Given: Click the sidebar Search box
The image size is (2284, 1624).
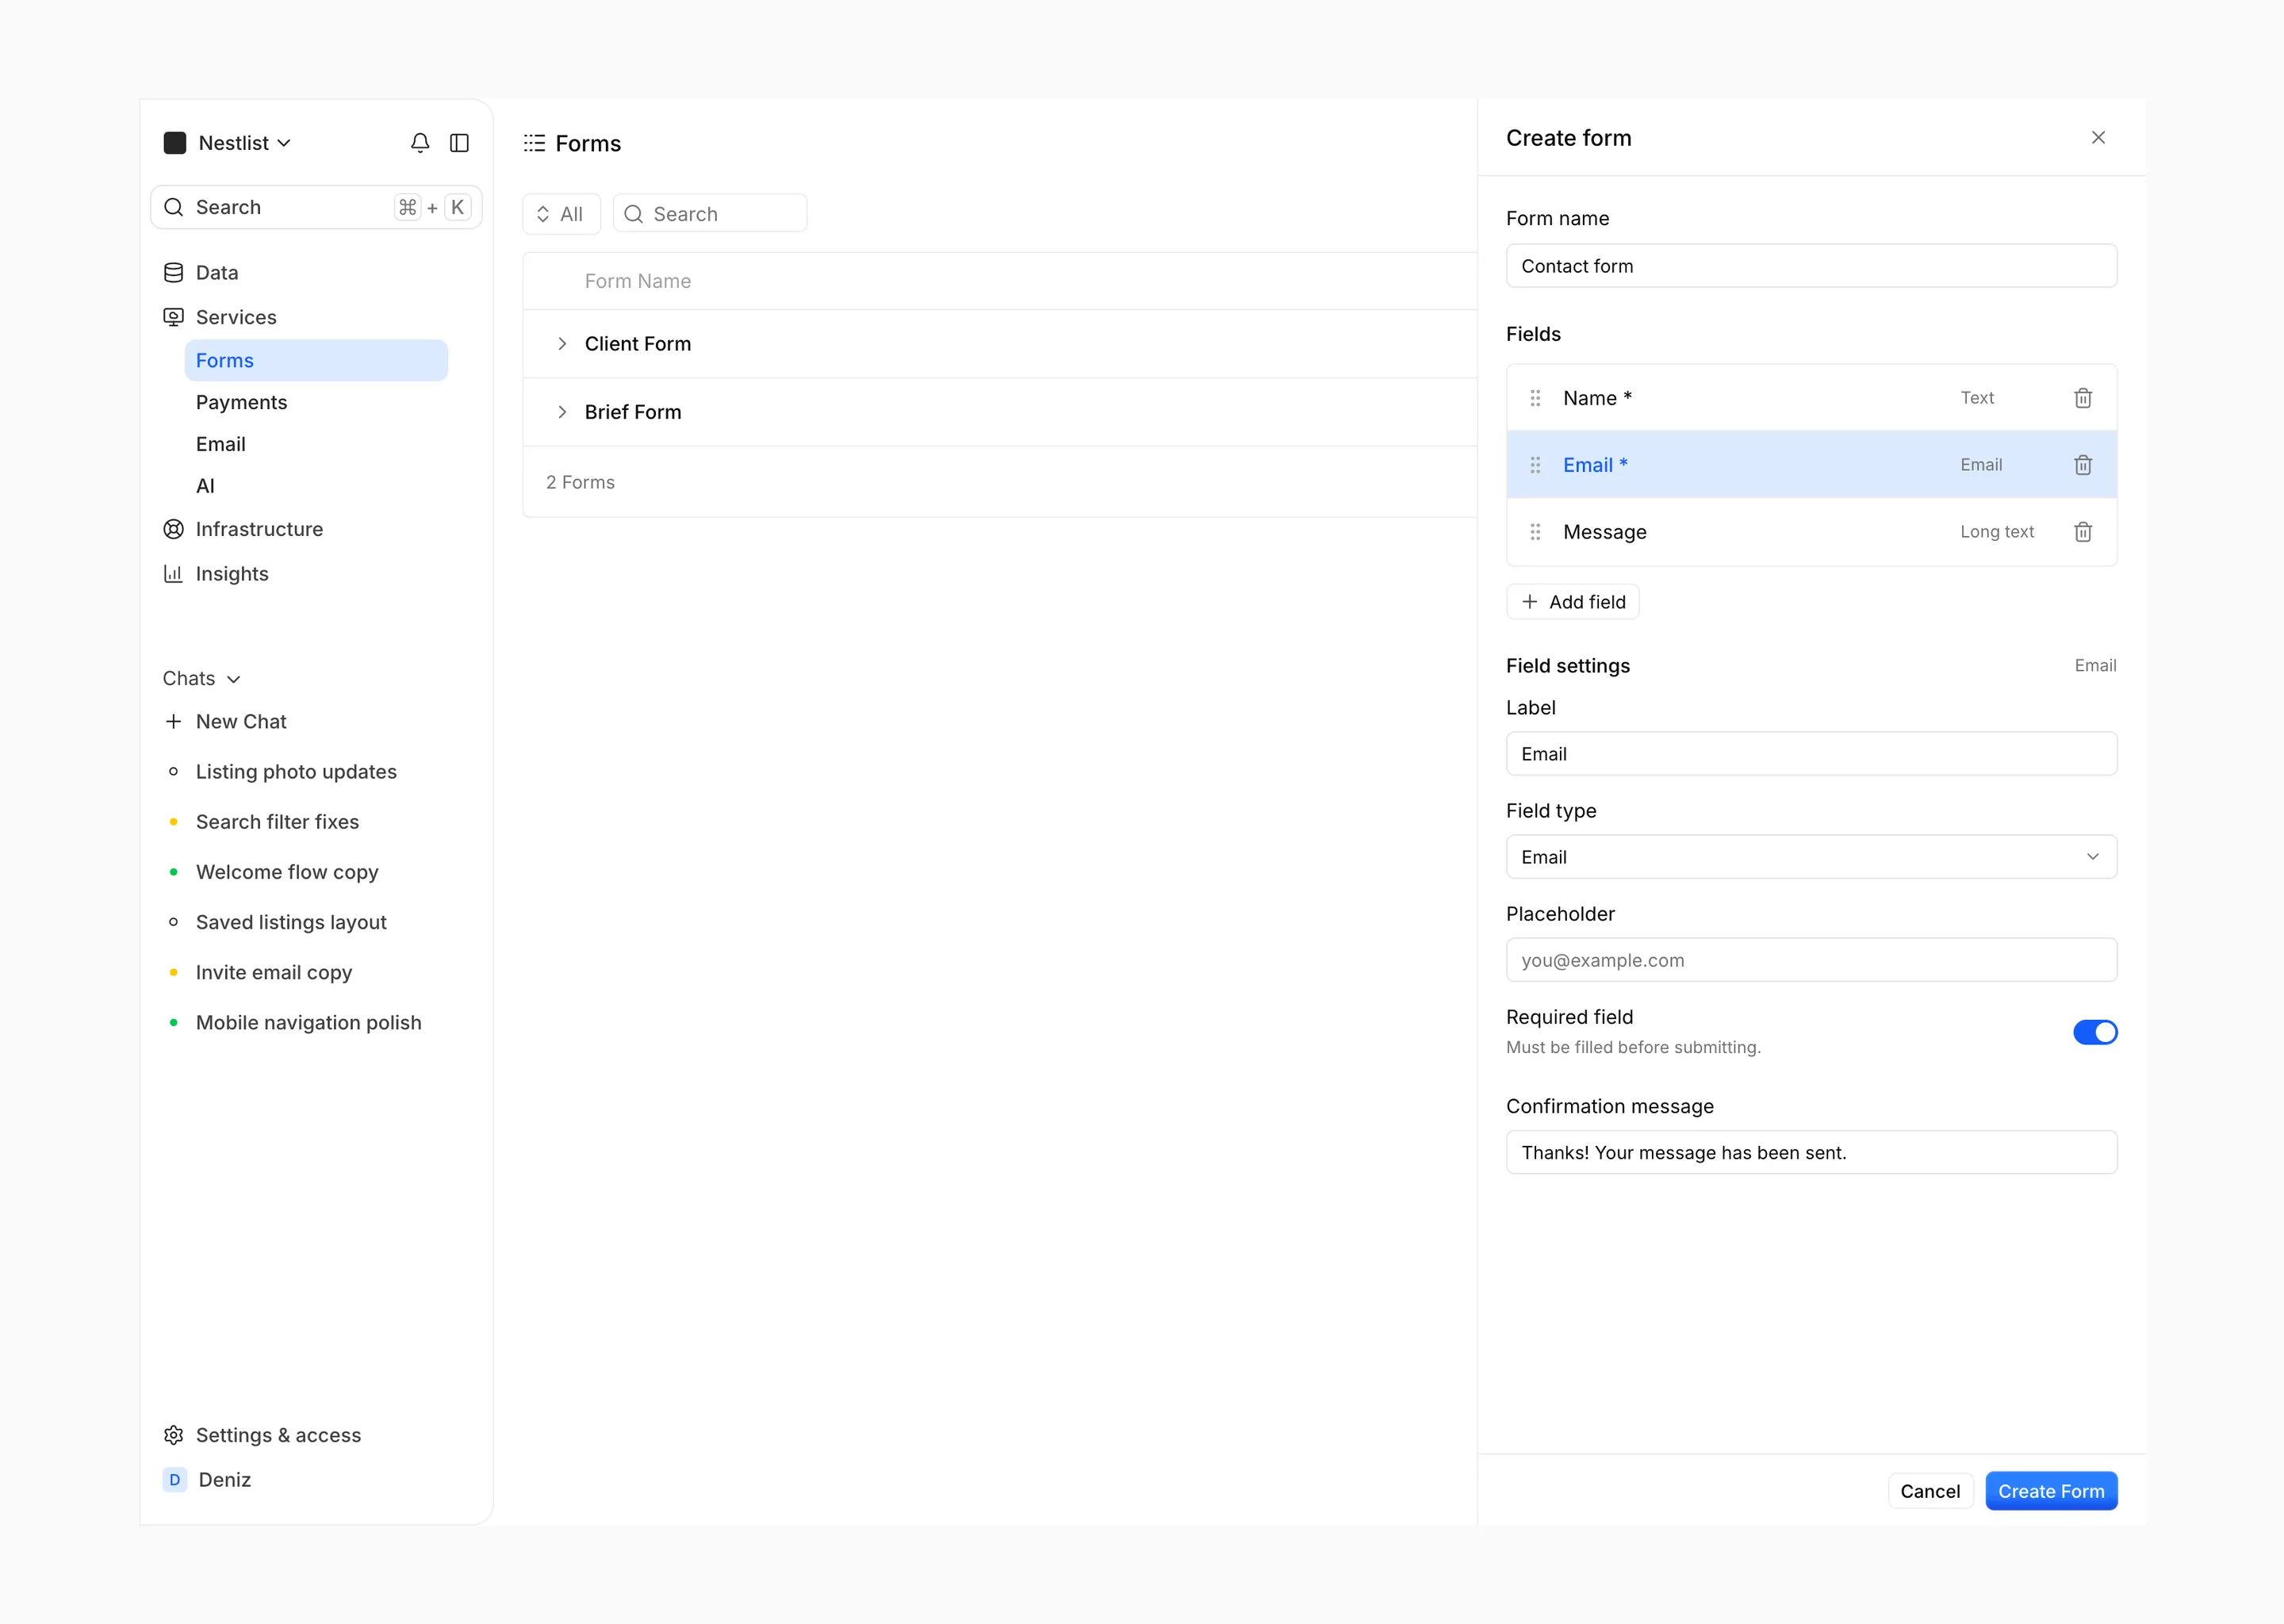Looking at the screenshot, I should (x=316, y=207).
